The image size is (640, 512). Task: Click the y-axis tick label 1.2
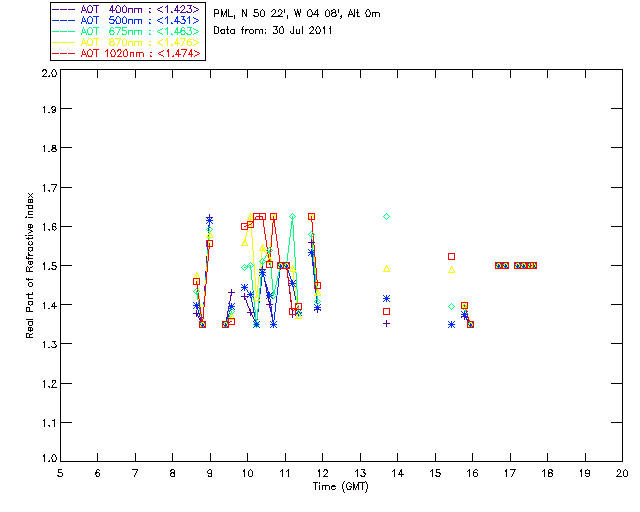[49, 384]
